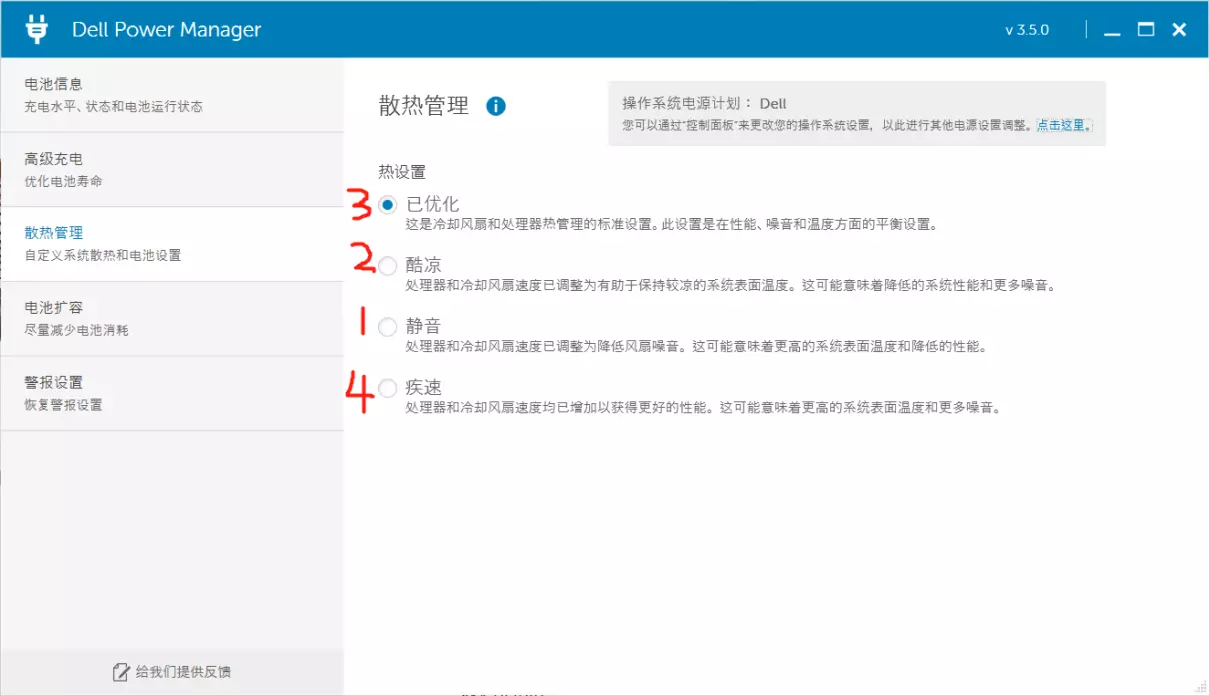The height and width of the screenshot is (696, 1210).
Task: Follow the 点击这里 control panel link
Action: 1064,125
